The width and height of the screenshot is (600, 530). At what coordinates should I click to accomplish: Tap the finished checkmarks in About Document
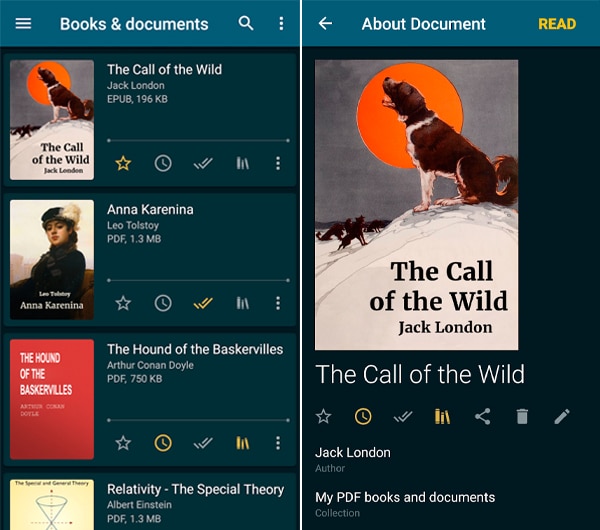pyautogui.click(x=403, y=416)
